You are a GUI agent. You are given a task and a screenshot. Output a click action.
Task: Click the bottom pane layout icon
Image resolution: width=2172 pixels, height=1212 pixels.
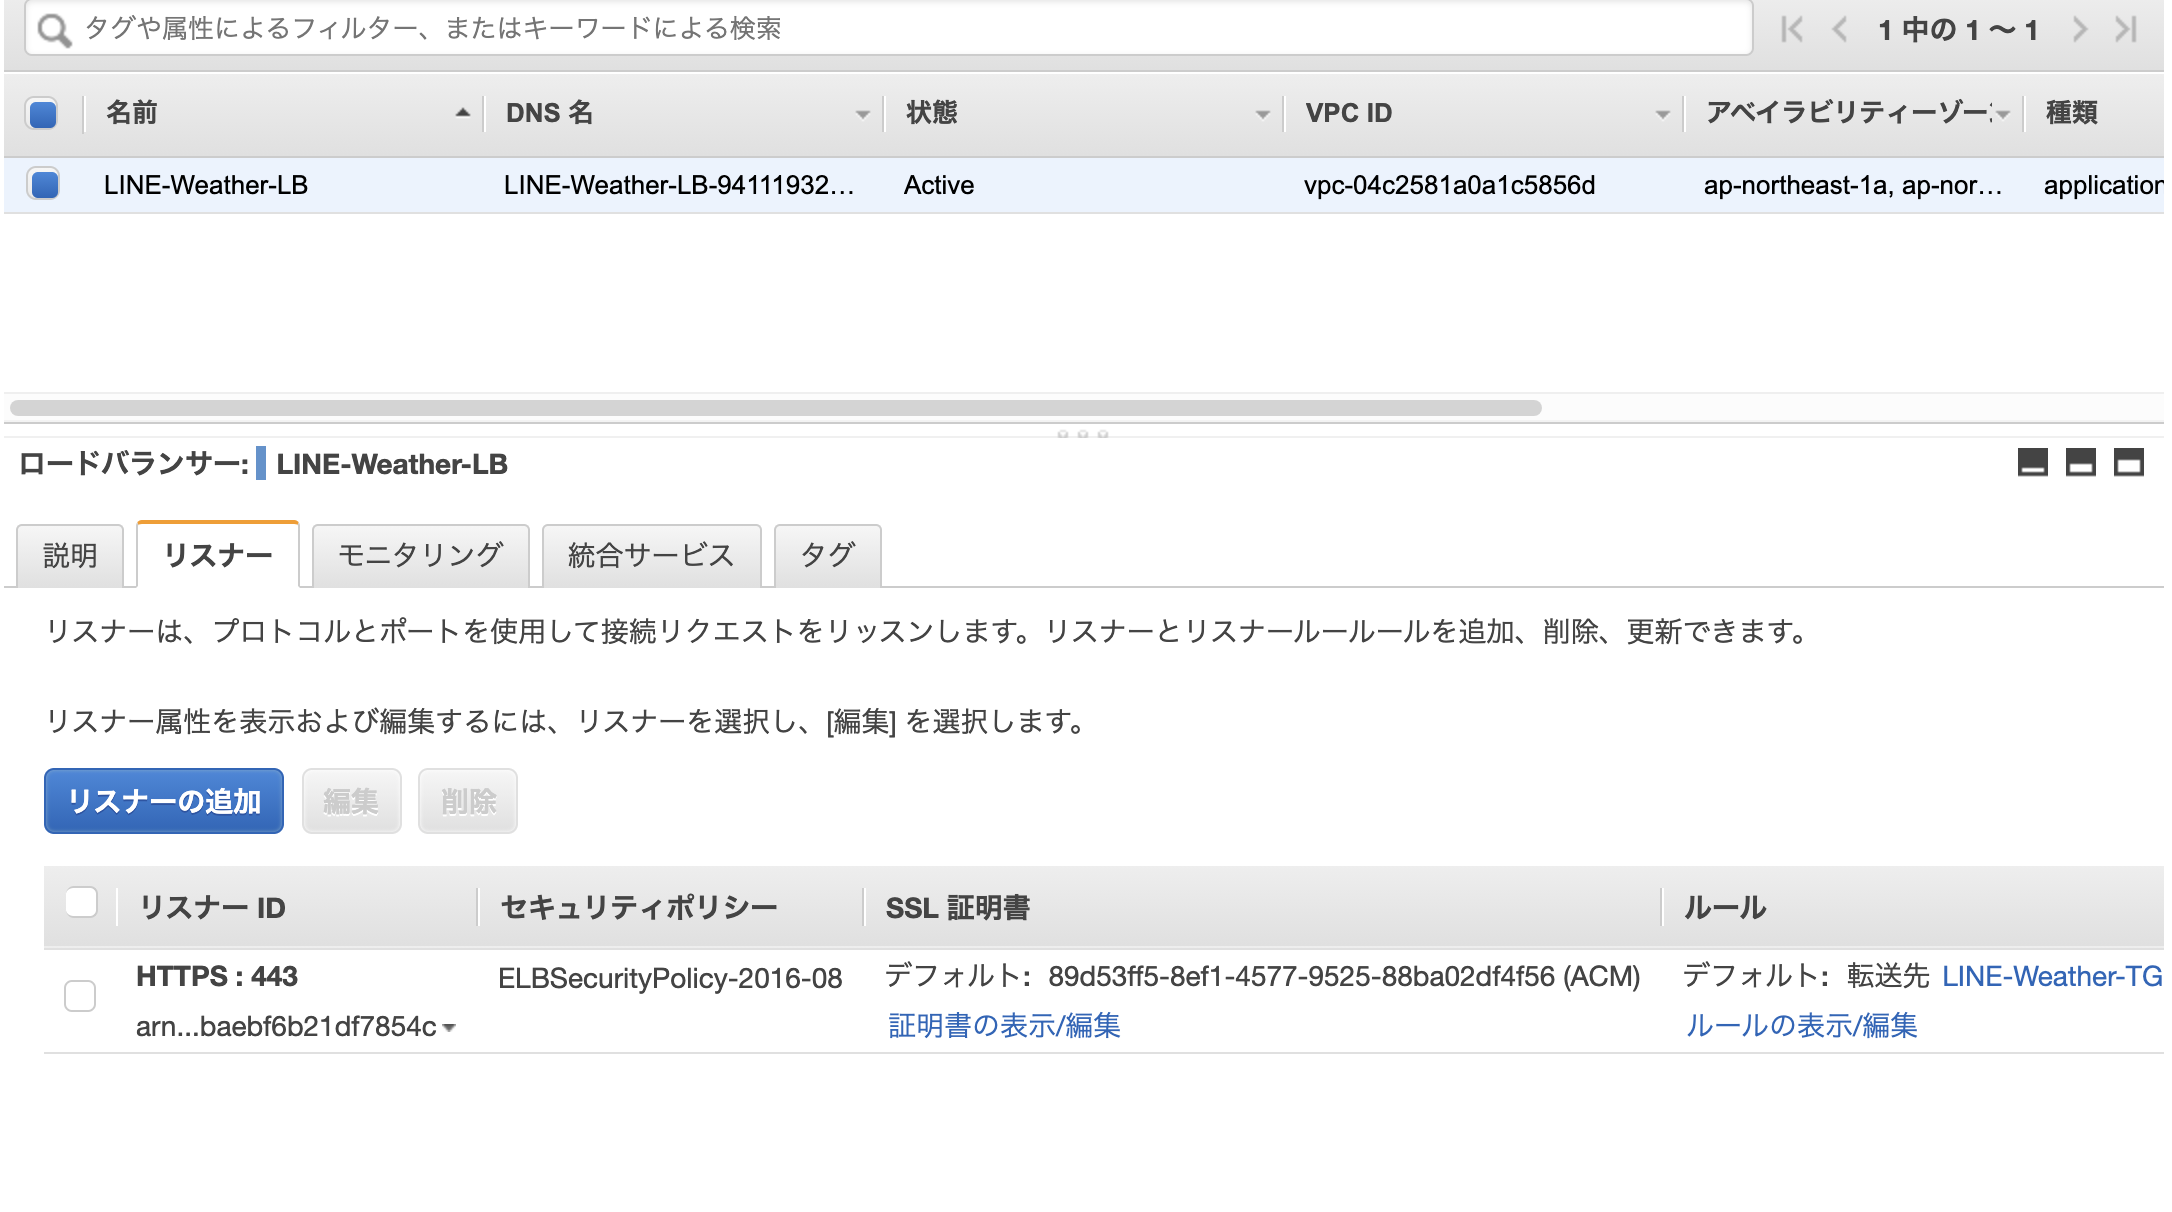(2033, 464)
